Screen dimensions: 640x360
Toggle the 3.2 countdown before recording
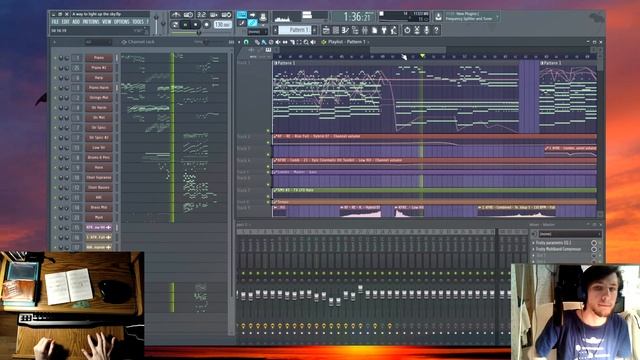201,15
